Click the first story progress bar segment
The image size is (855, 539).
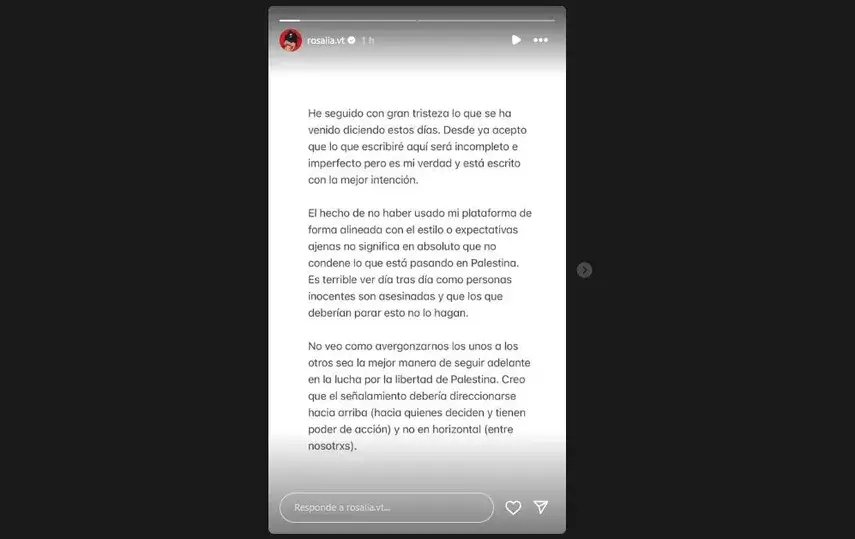click(x=348, y=20)
